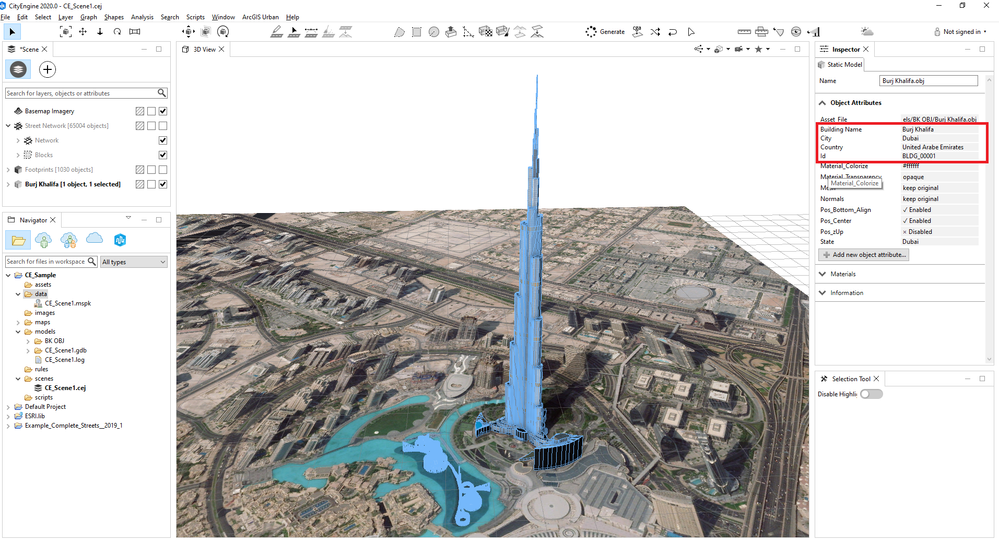The height and width of the screenshot is (543, 999).
Task: Click the add layer plus icon
Action: coord(47,69)
